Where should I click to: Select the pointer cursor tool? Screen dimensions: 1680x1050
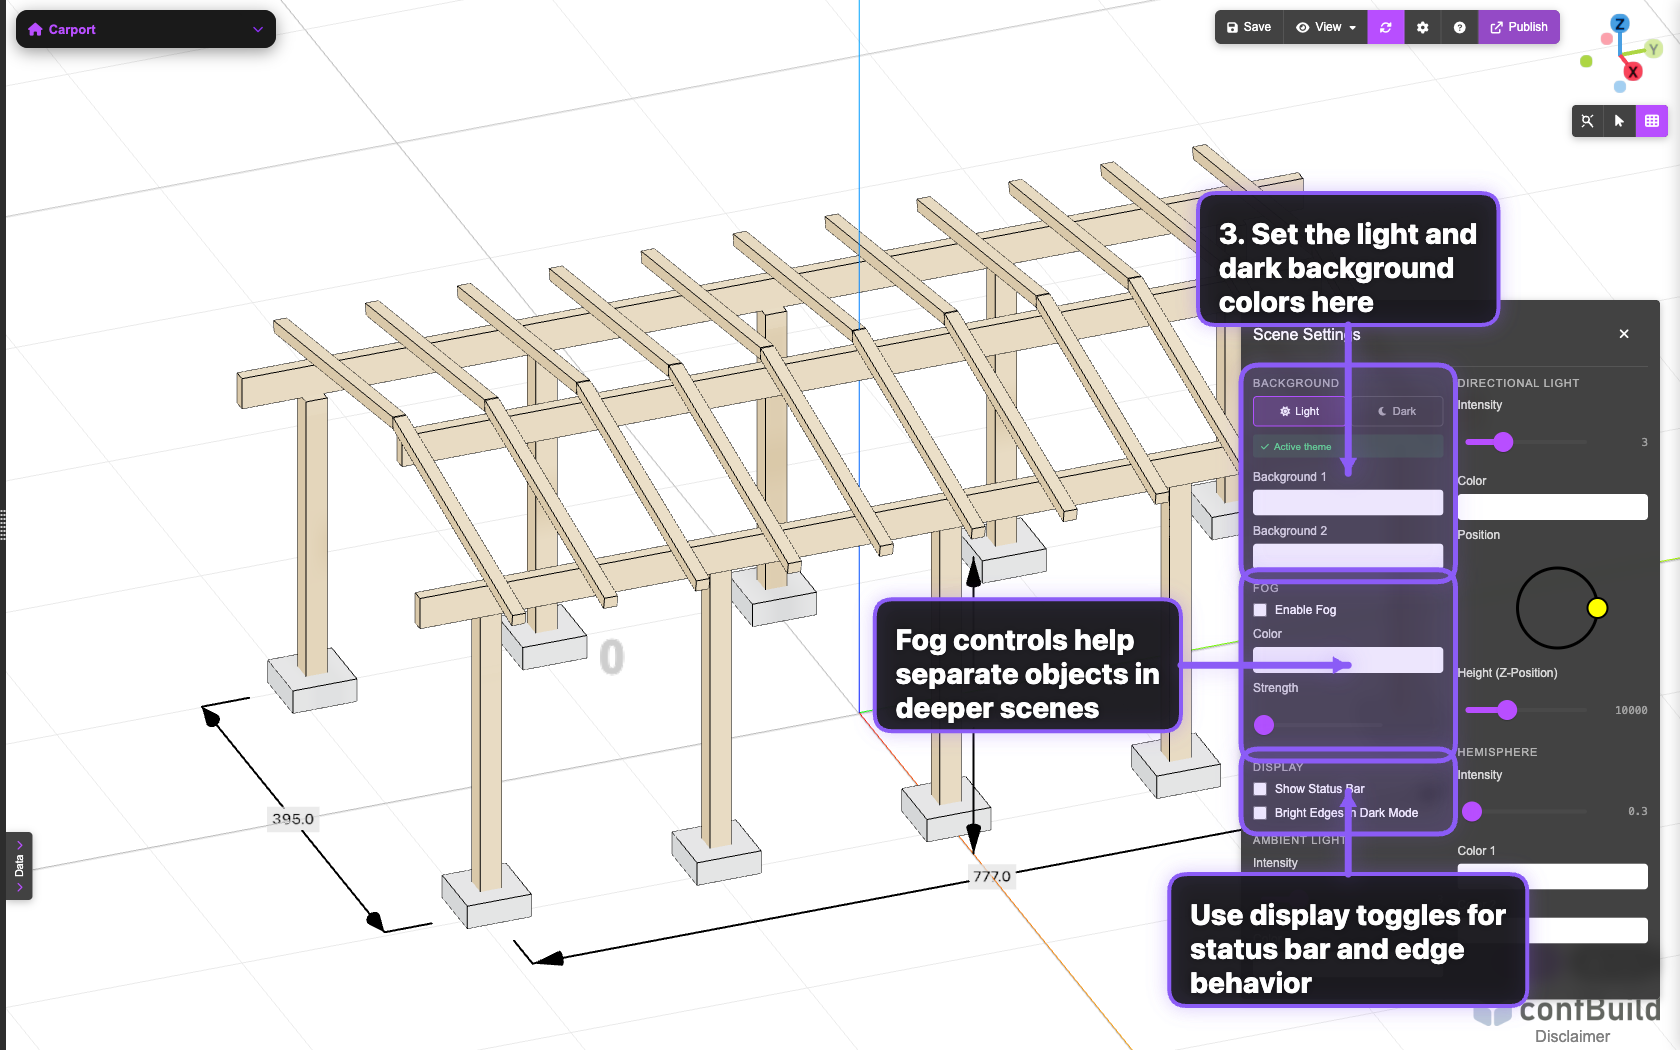tap(1619, 121)
